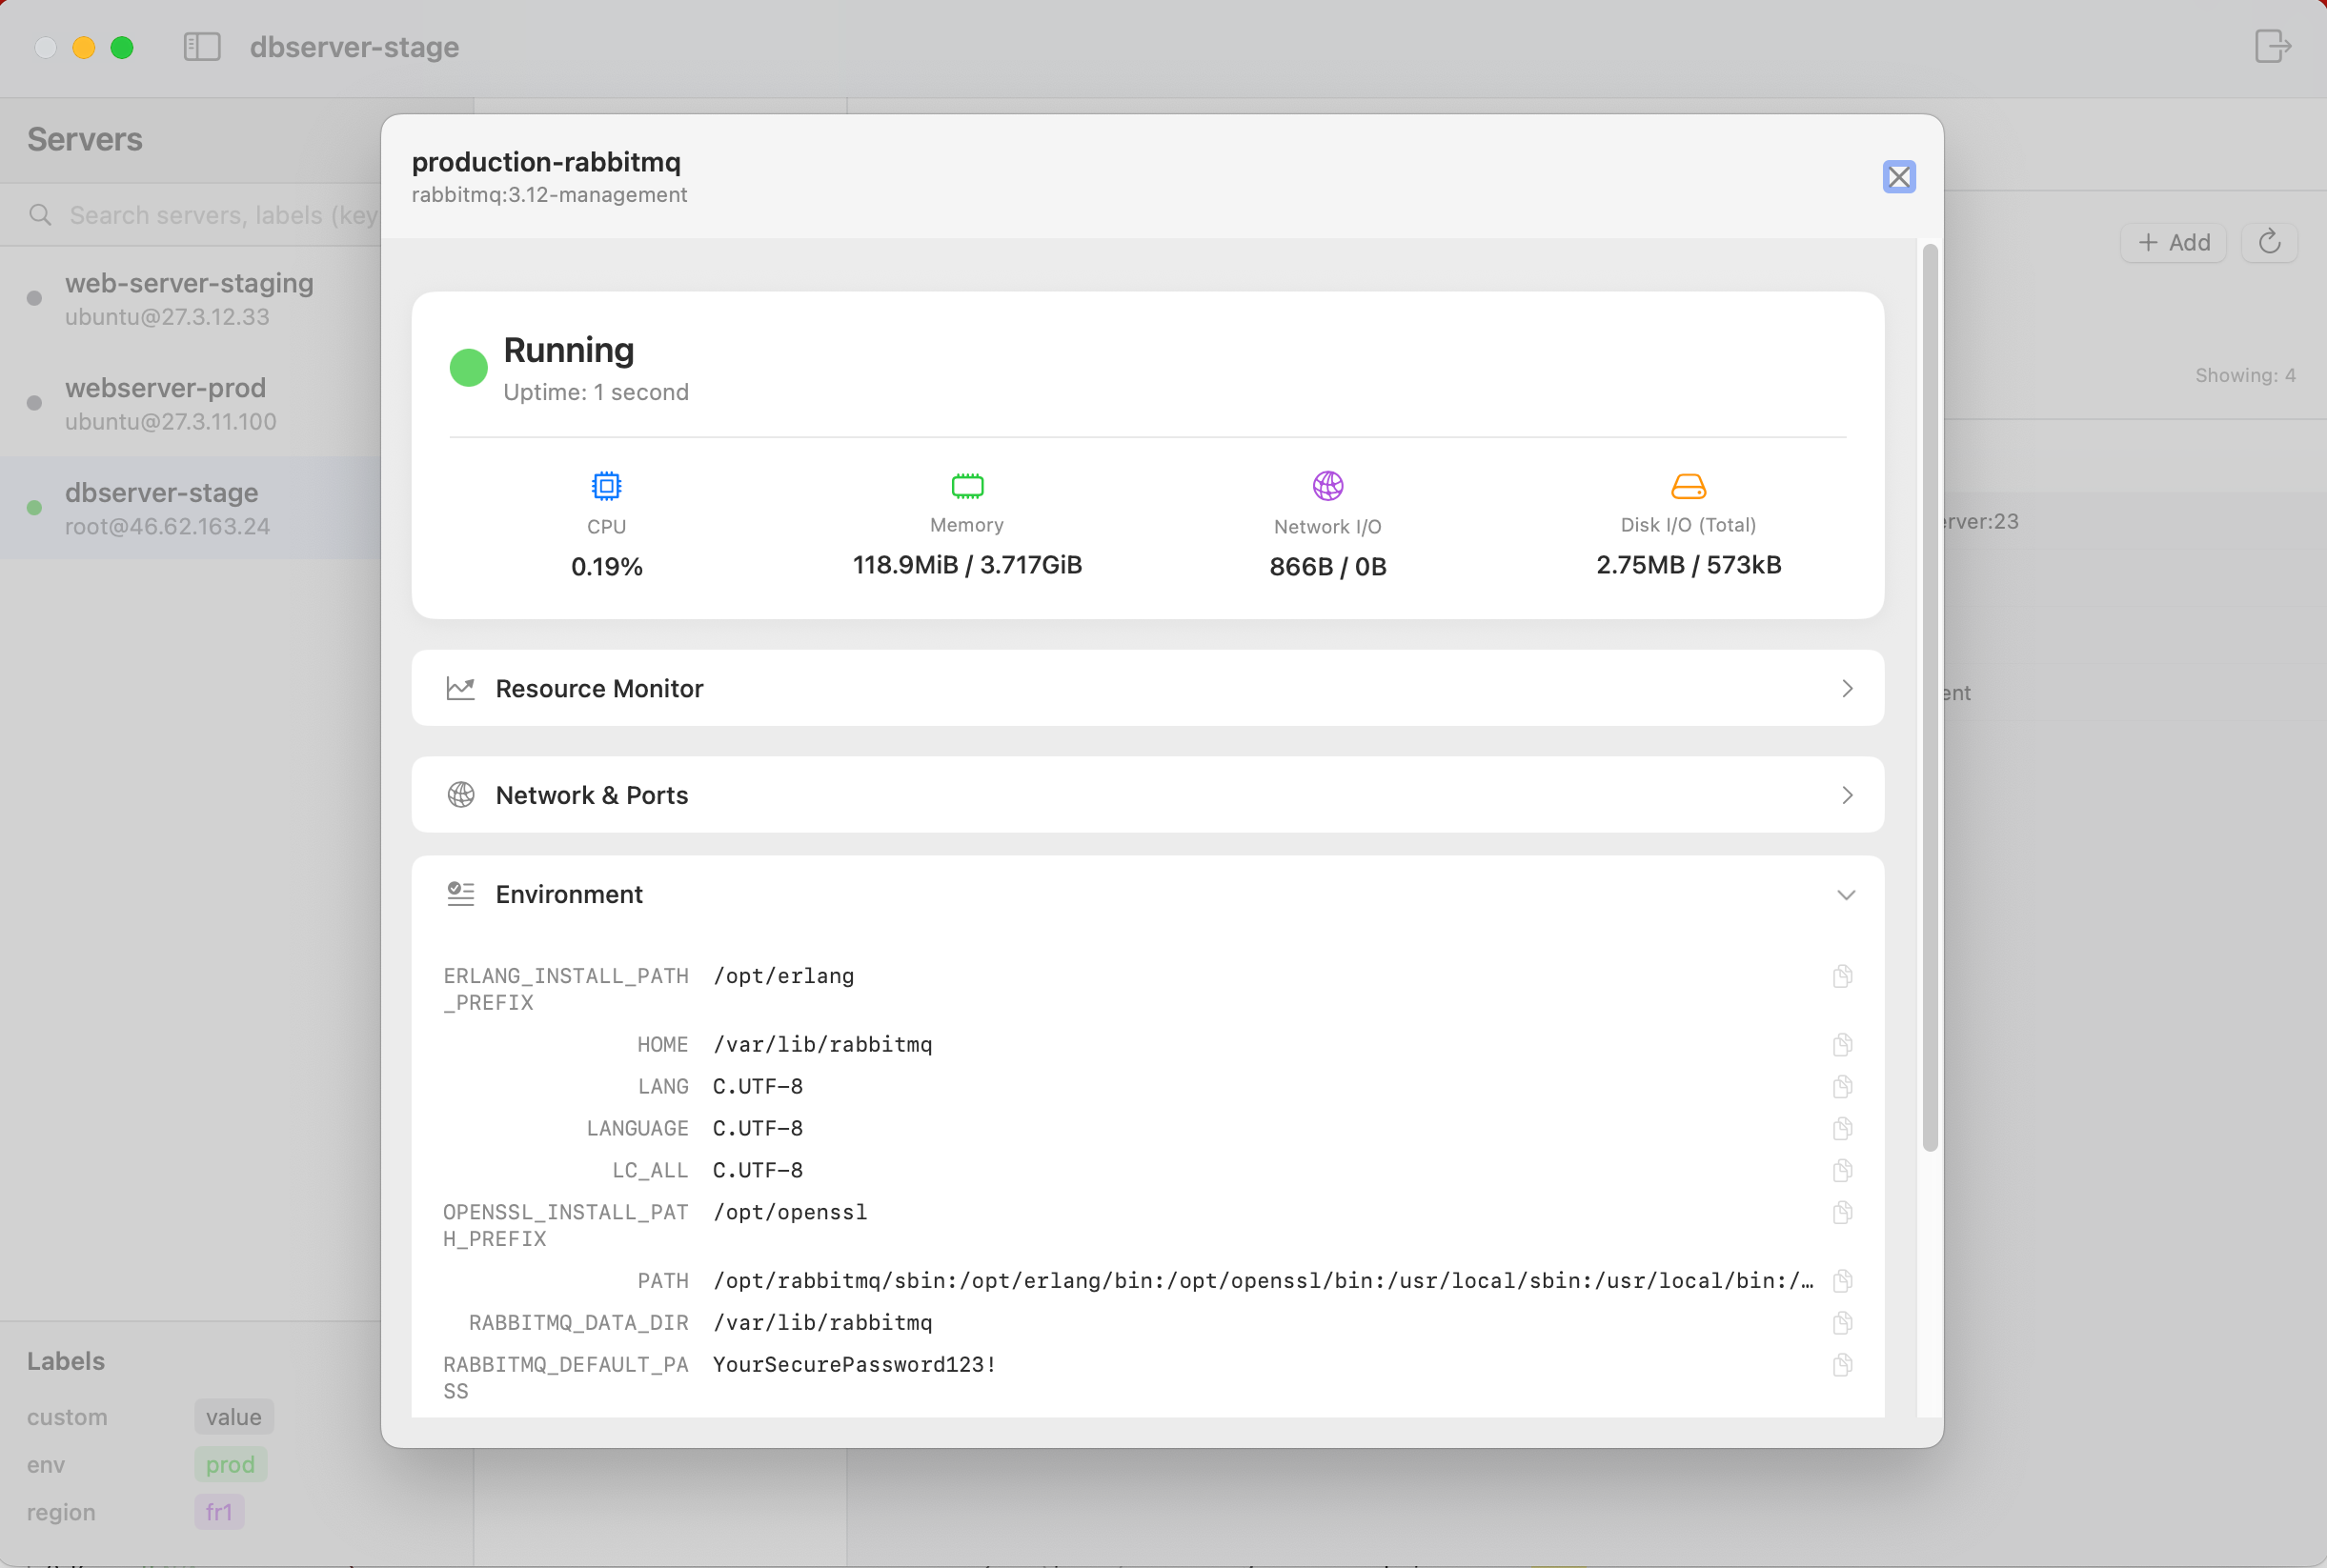Screen dimensions: 2327x1568
Task: Click the macOS green zoom button
Action: tap(122, 47)
